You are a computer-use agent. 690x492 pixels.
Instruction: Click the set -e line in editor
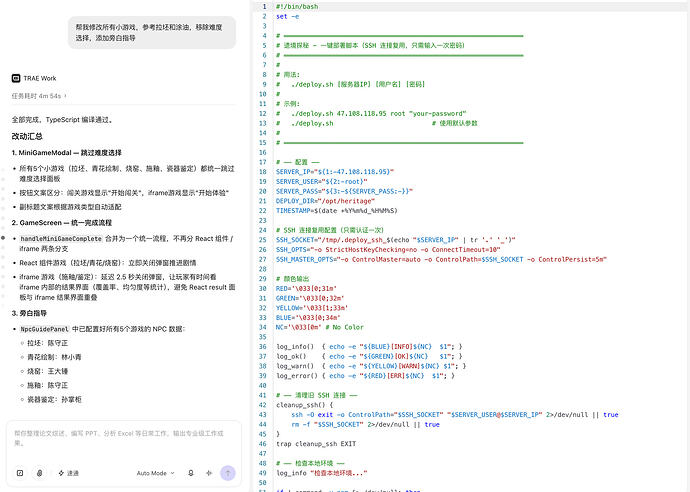pos(287,16)
